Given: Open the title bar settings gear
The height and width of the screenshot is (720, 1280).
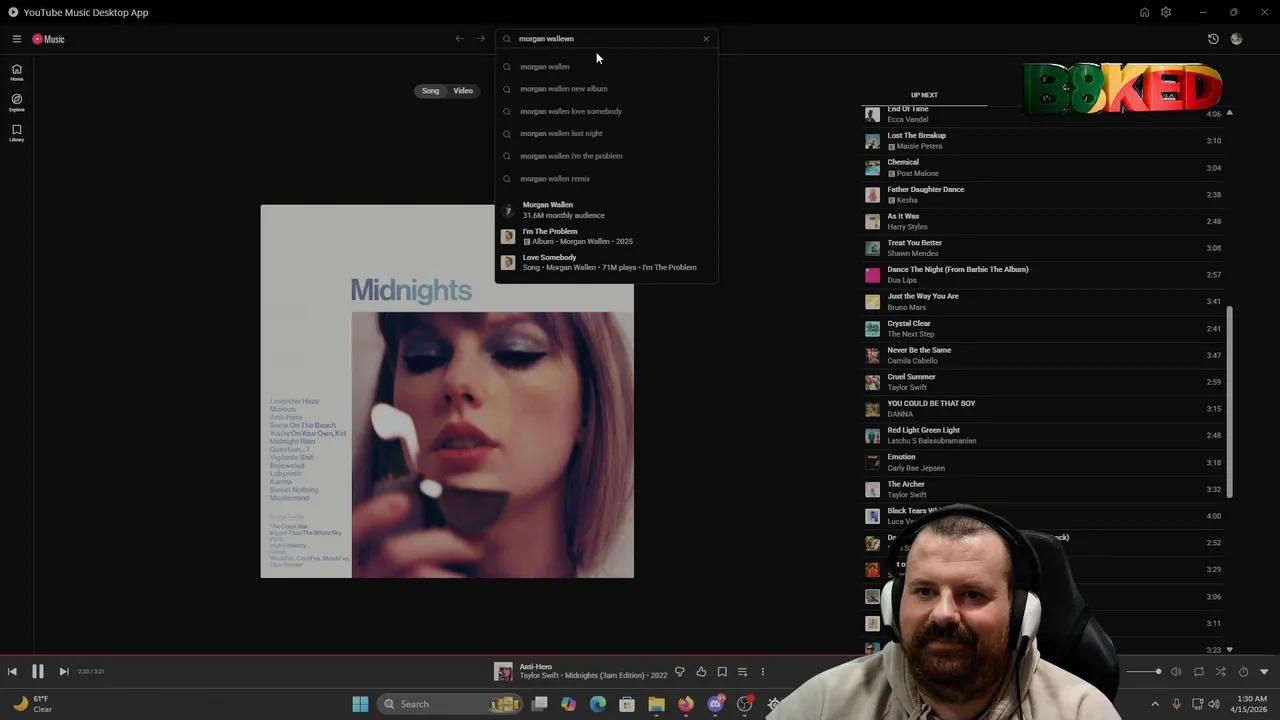Looking at the screenshot, I should (x=1166, y=12).
